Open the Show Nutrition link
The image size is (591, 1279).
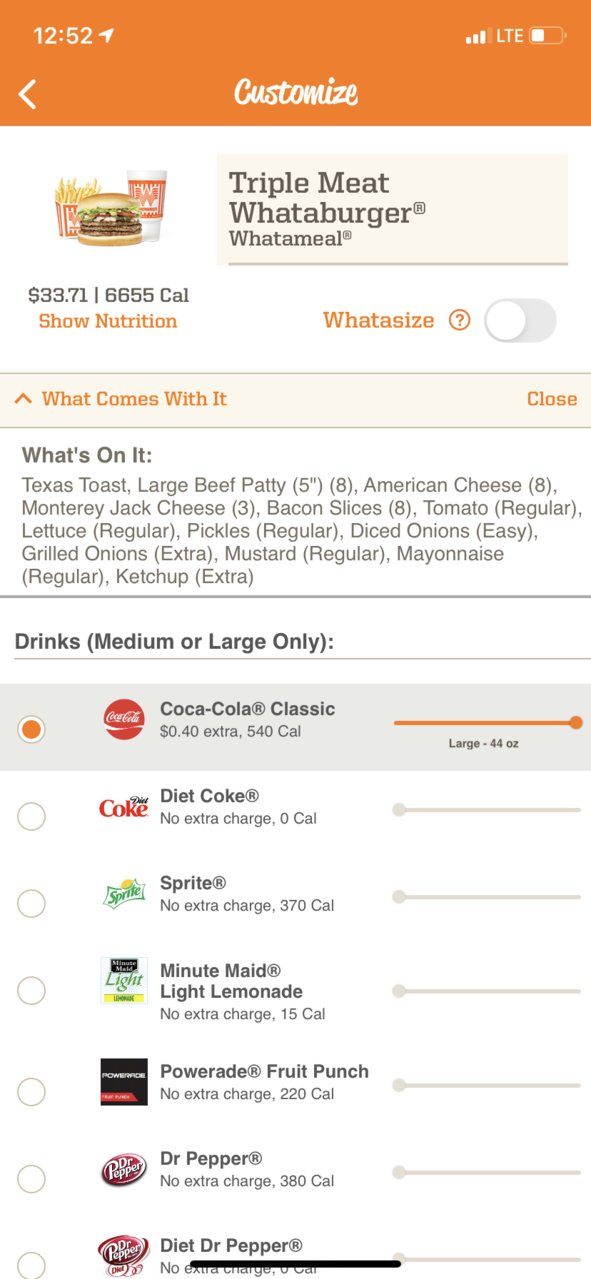pos(108,321)
